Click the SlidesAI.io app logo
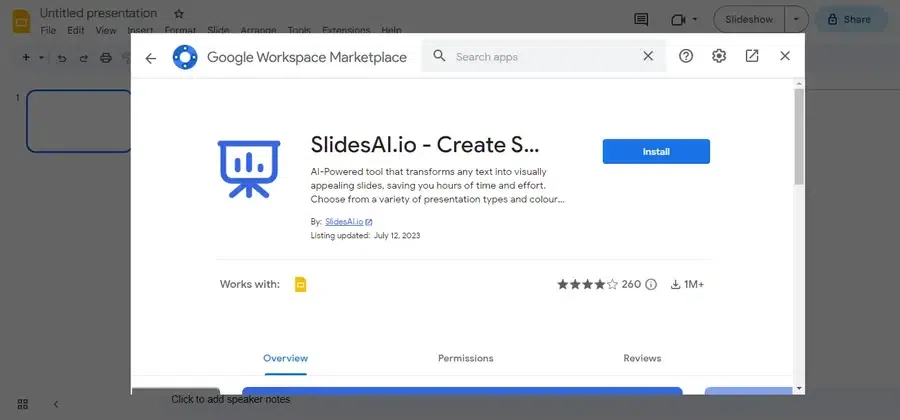This screenshot has width=900, height=420. point(249,169)
